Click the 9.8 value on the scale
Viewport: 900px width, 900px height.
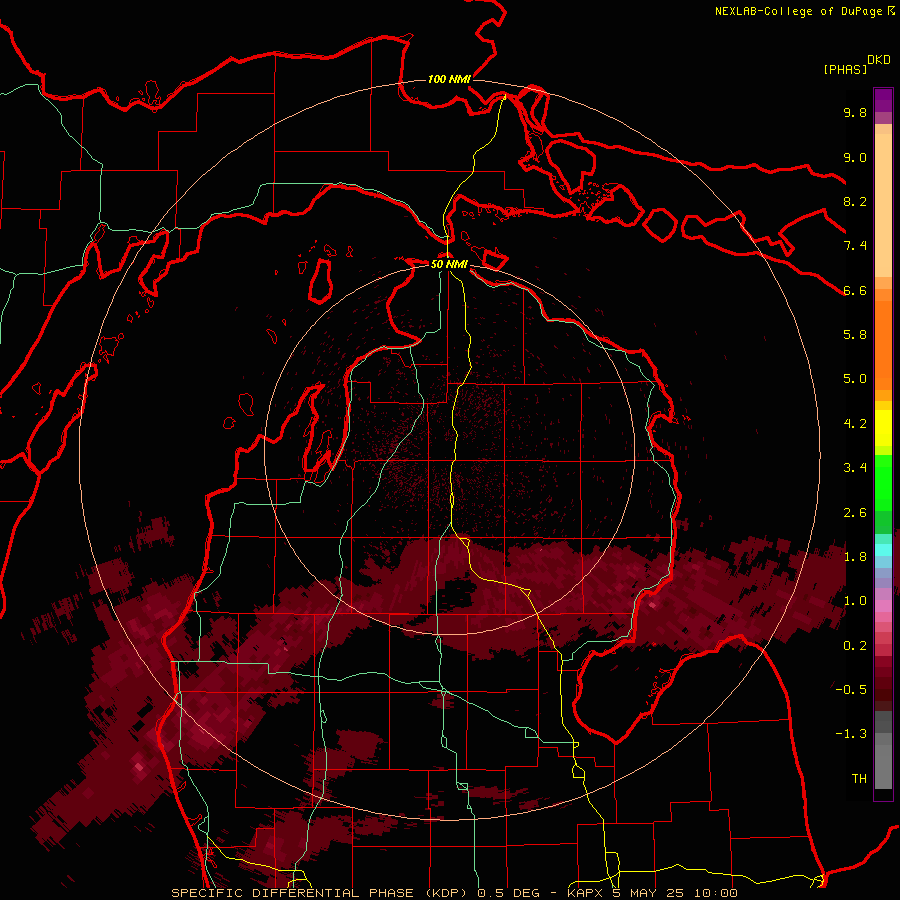click(855, 112)
